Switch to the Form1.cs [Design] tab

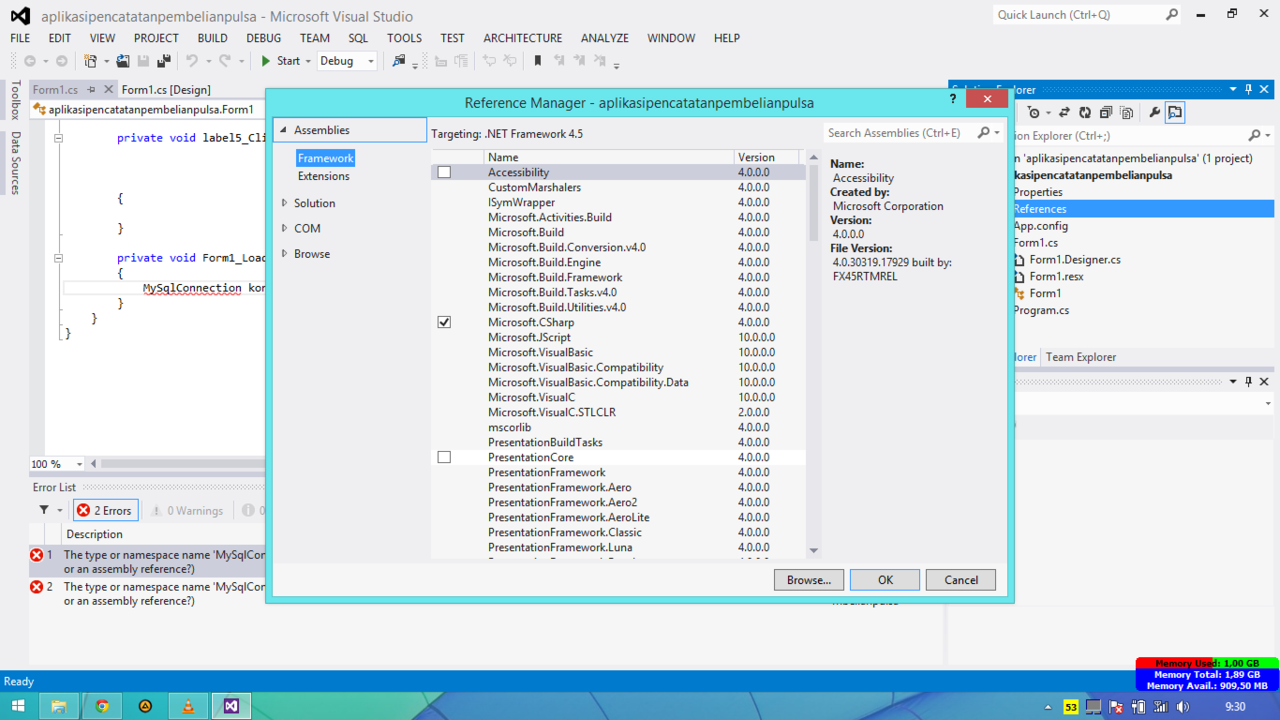(x=166, y=90)
